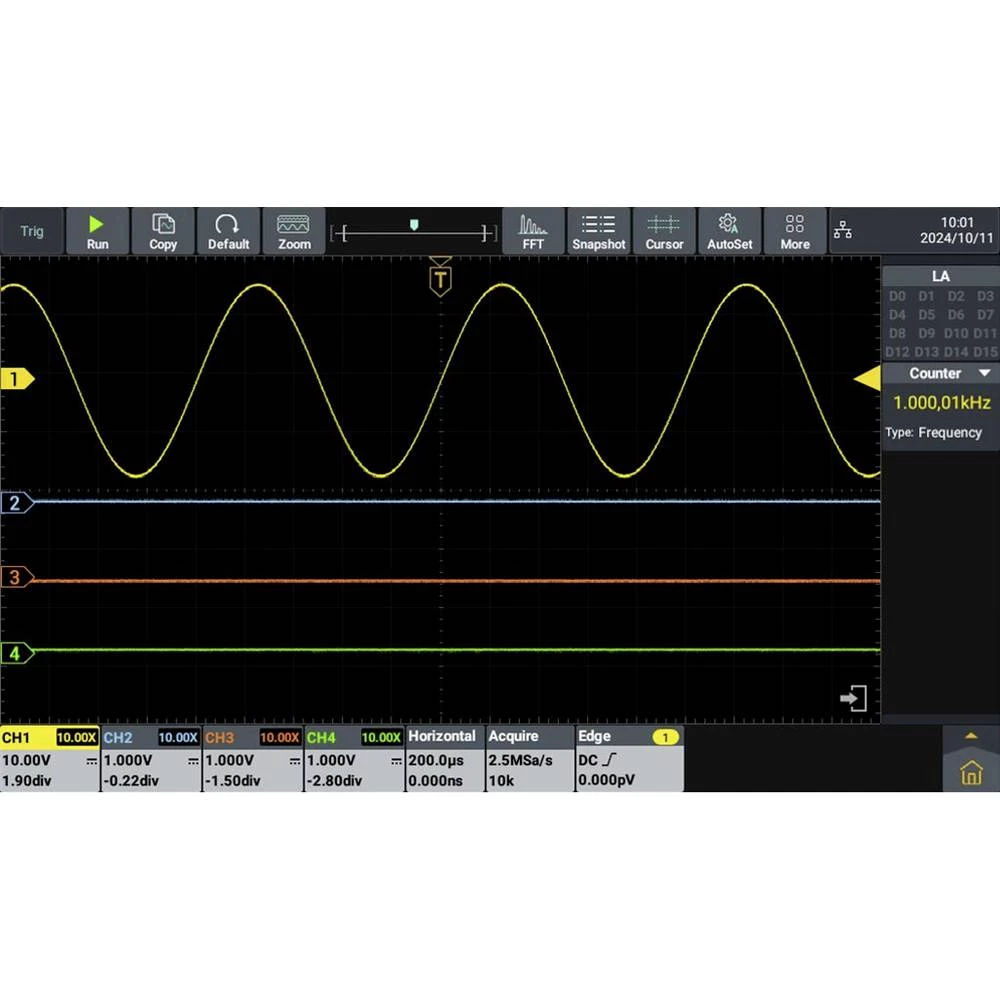Open the Zoom waveform tool
The height and width of the screenshot is (1000, 1000).
coord(294,231)
